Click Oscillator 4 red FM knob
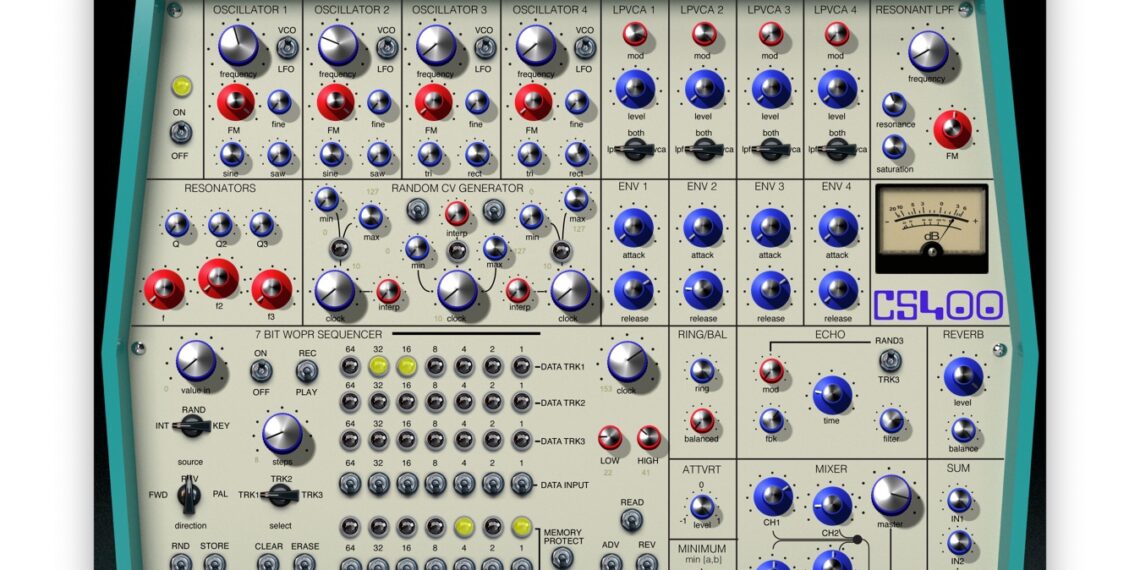This screenshot has height=570, width=1140. [534, 102]
